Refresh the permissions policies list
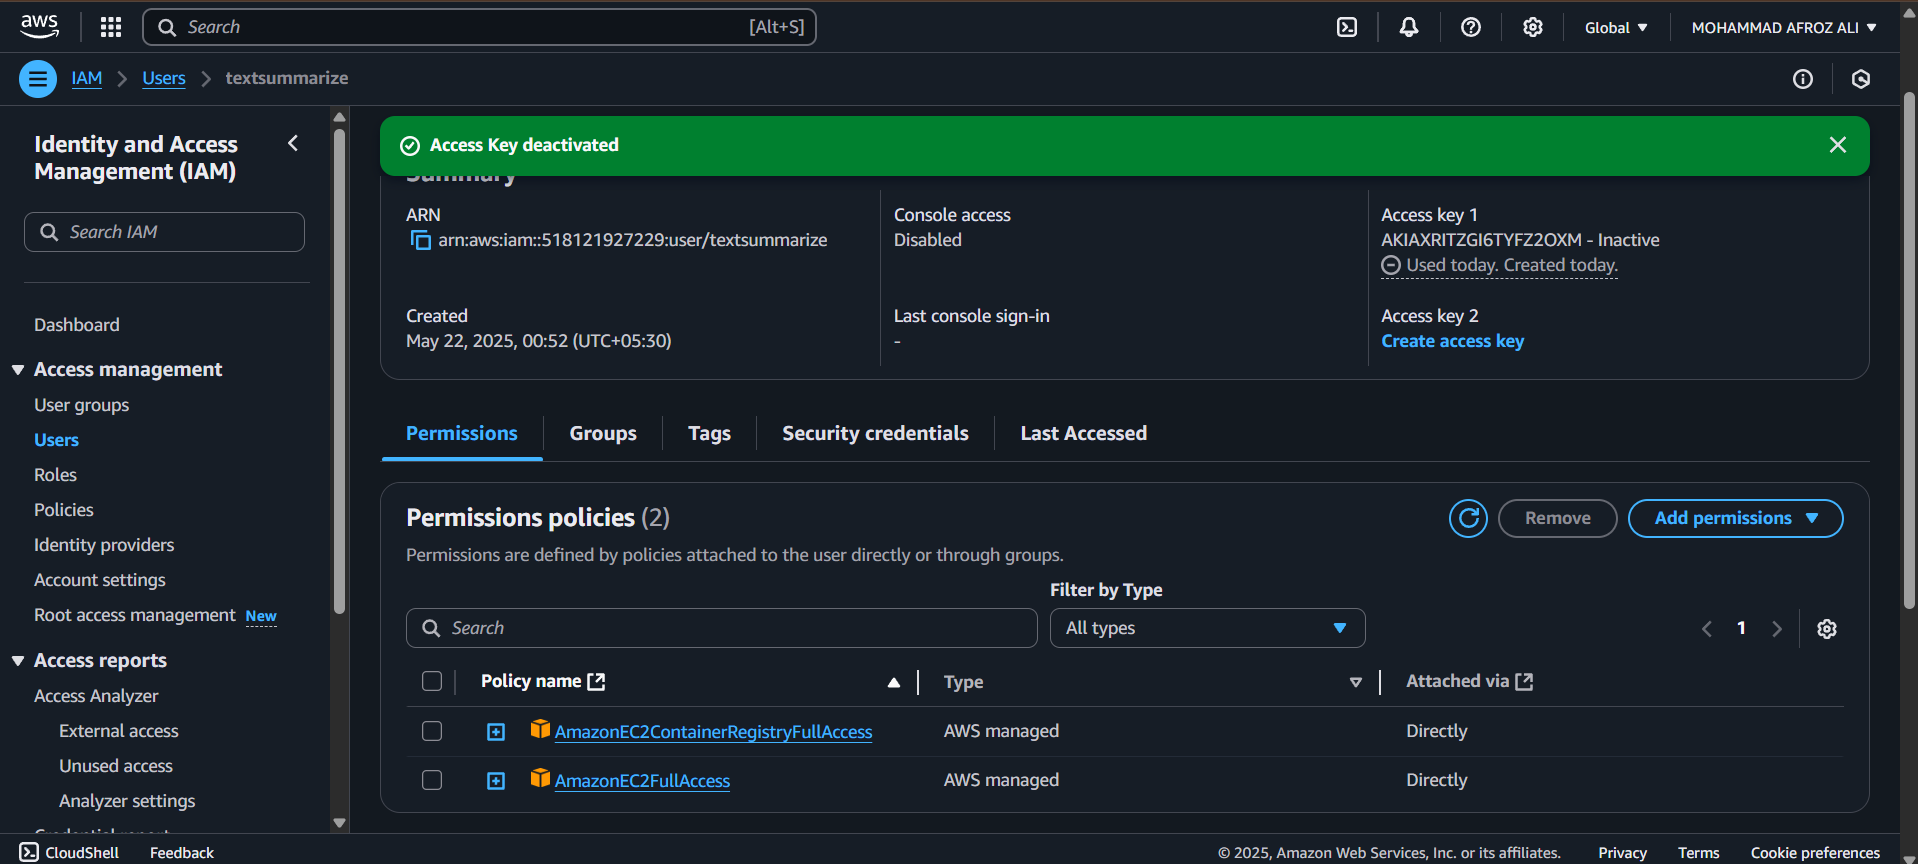This screenshot has width=1918, height=864. (x=1468, y=518)
